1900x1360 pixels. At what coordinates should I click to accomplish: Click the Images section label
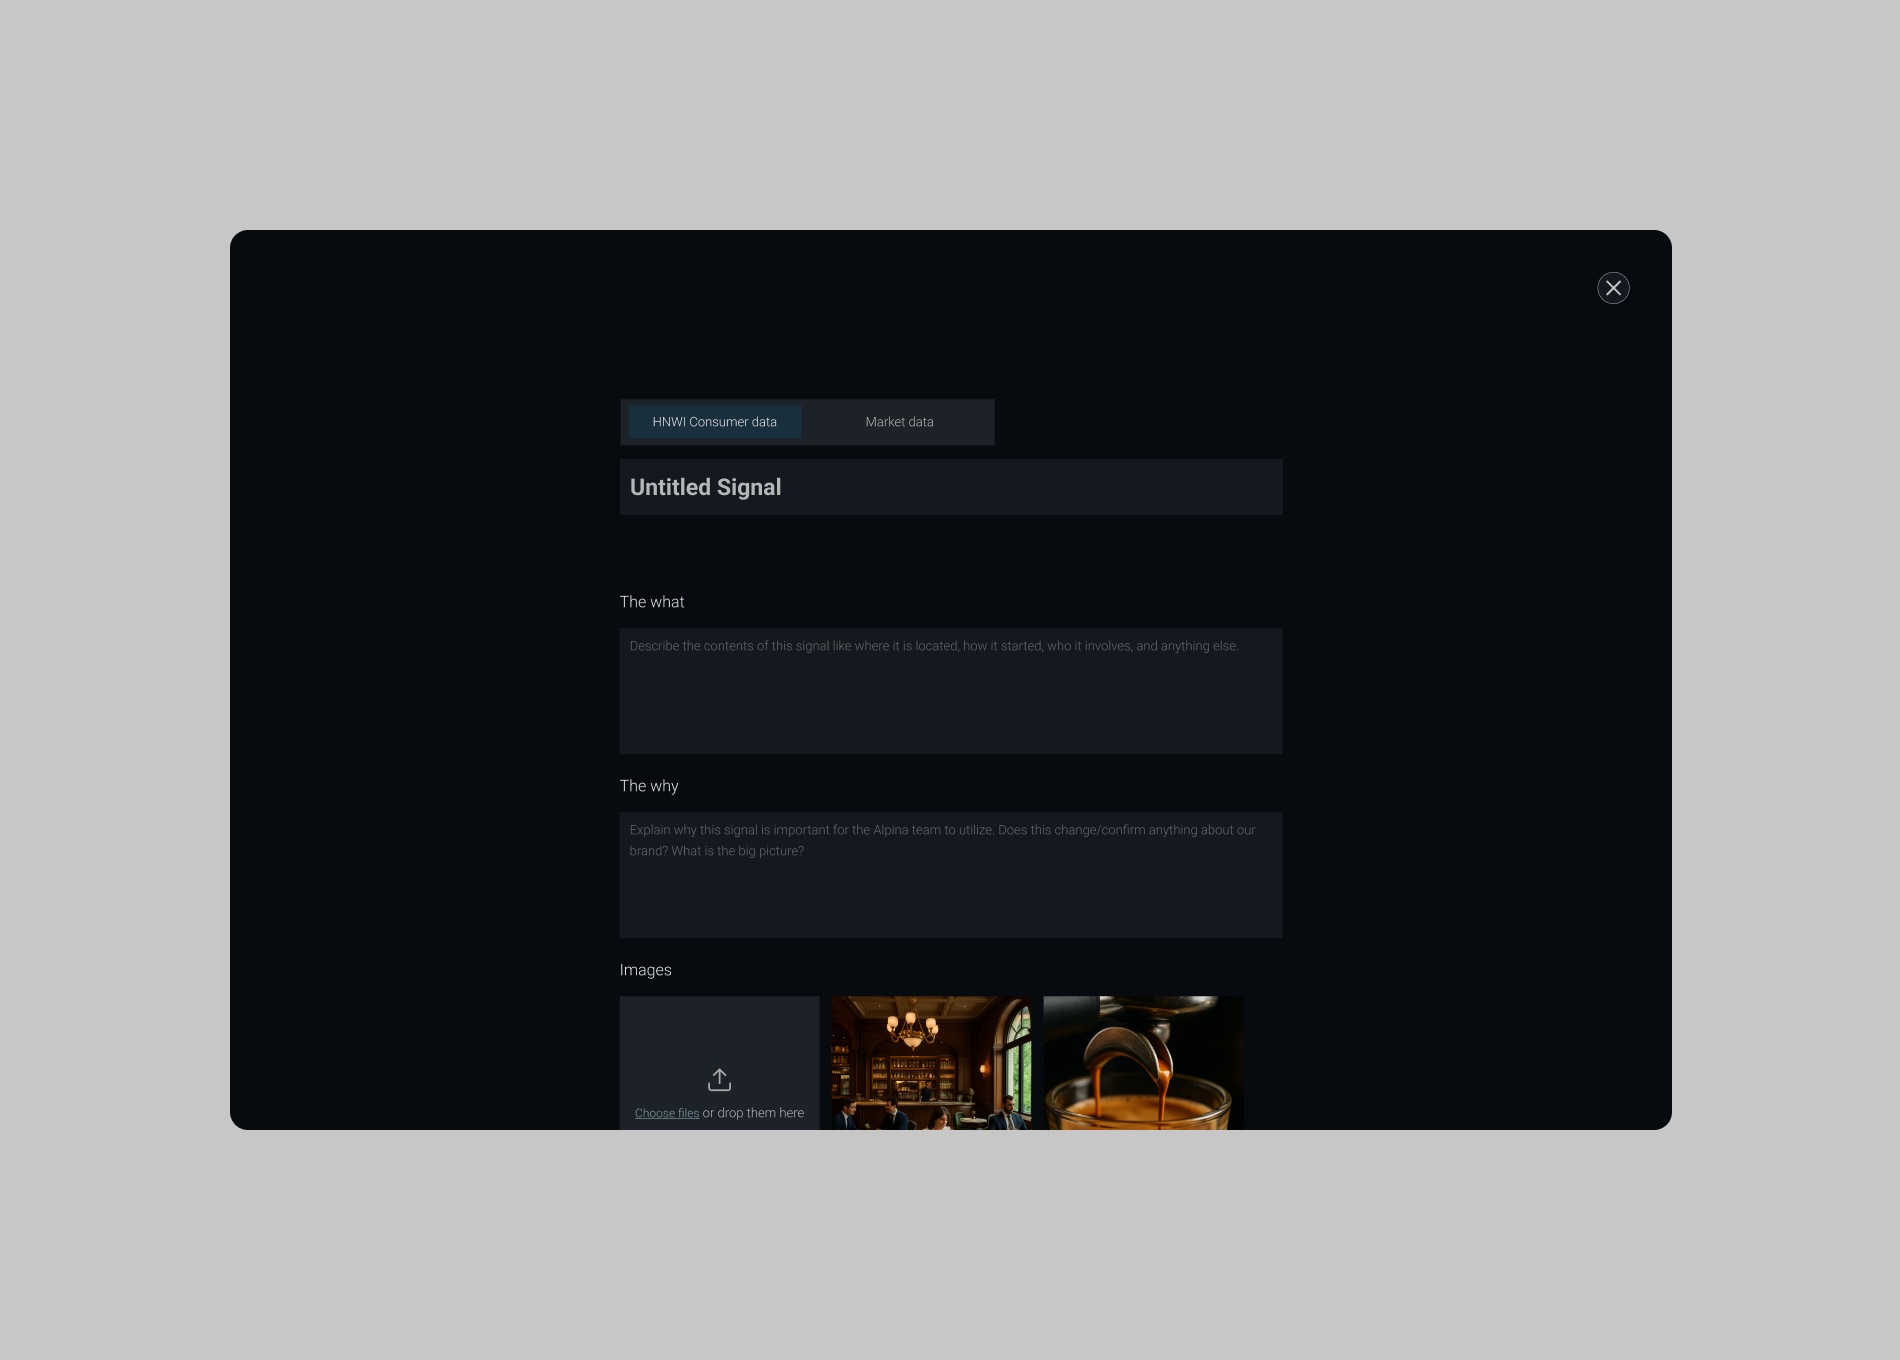pyautogui.click(x=645, y=970)
